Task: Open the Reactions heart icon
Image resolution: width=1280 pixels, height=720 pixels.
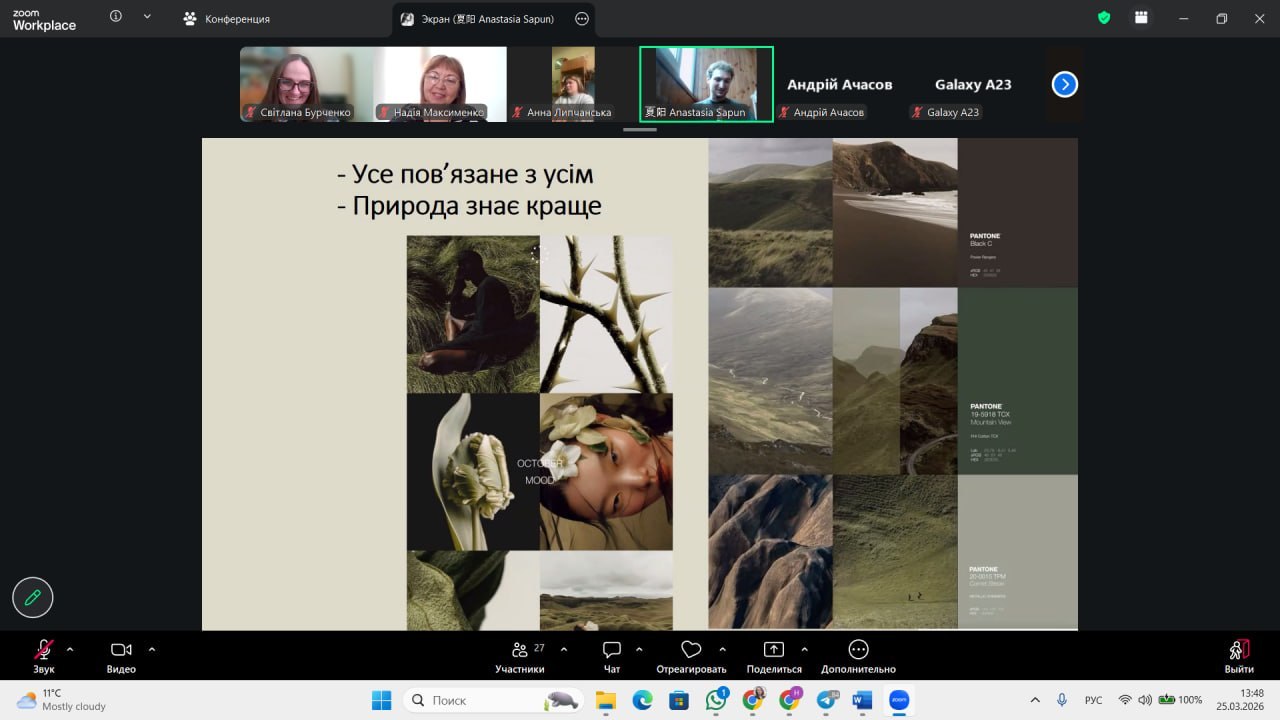Action: [x=690, y=656]
